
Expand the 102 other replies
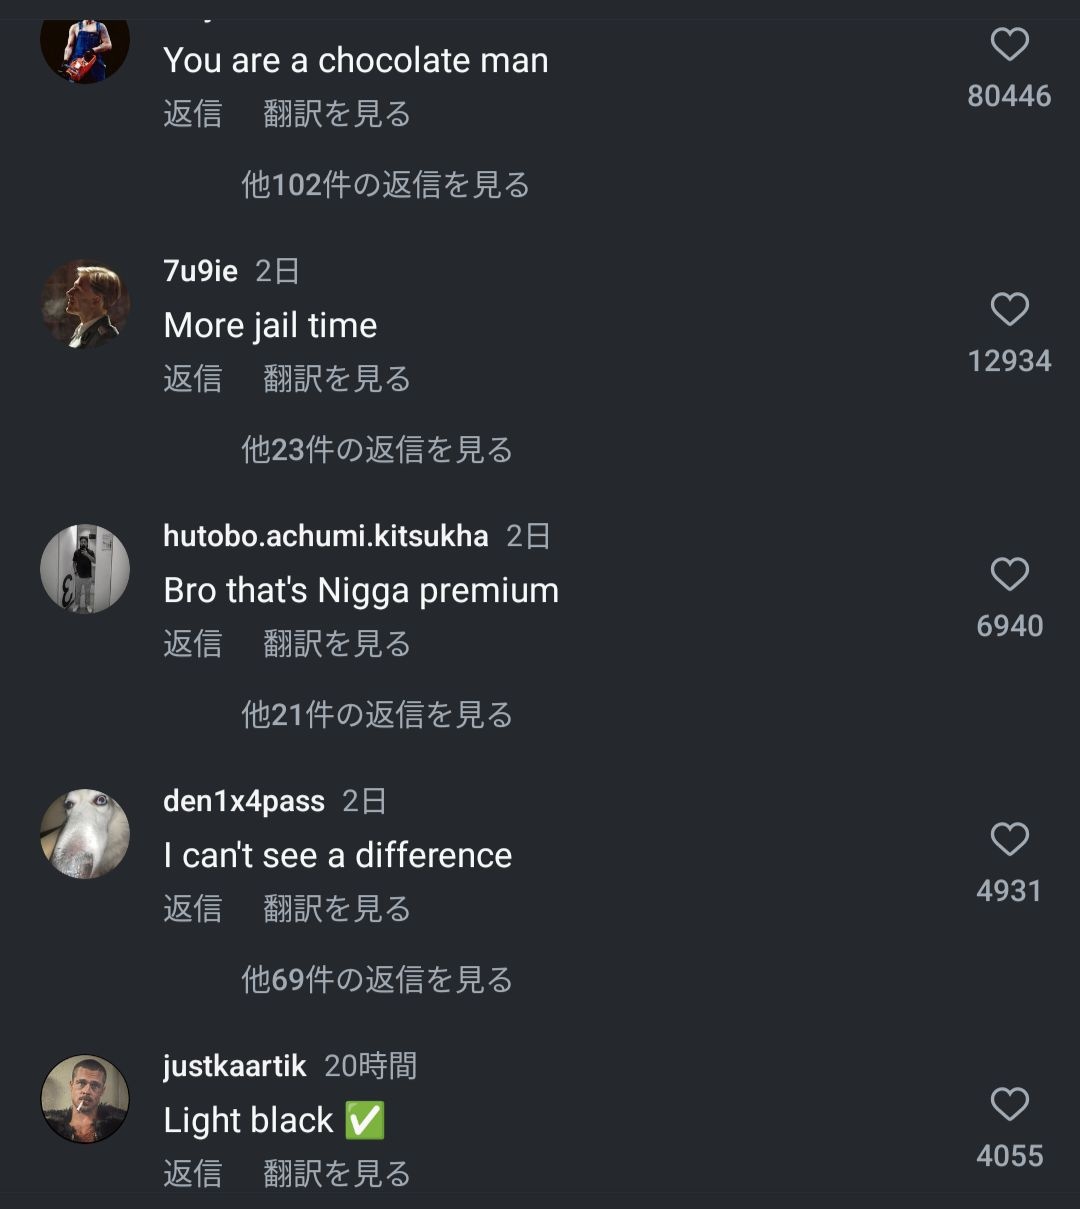click(x=385, y=185)
